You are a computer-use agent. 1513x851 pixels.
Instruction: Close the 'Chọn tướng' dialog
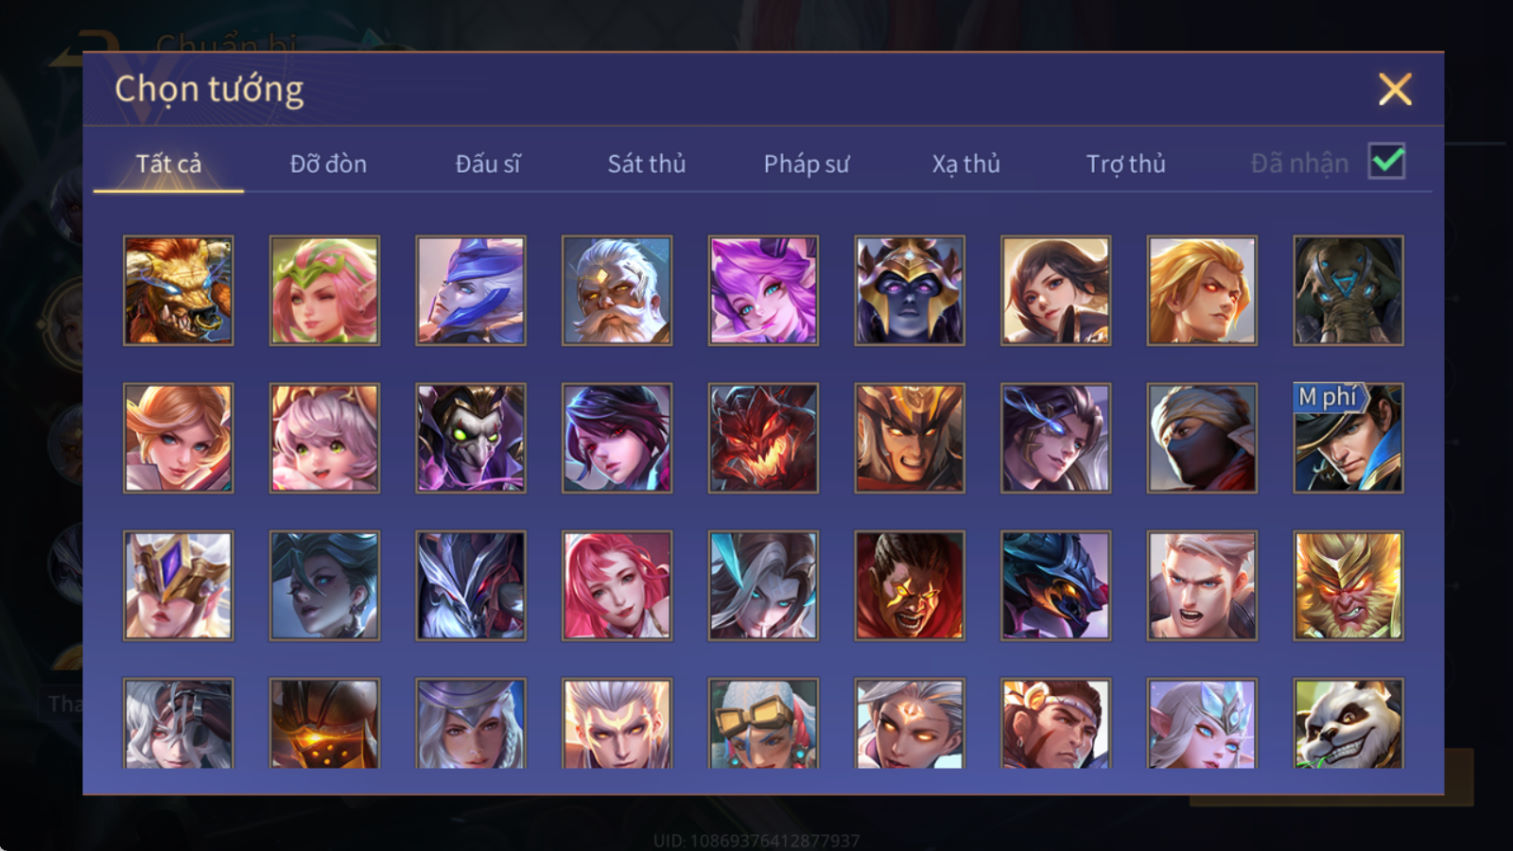coord(1395,90)
